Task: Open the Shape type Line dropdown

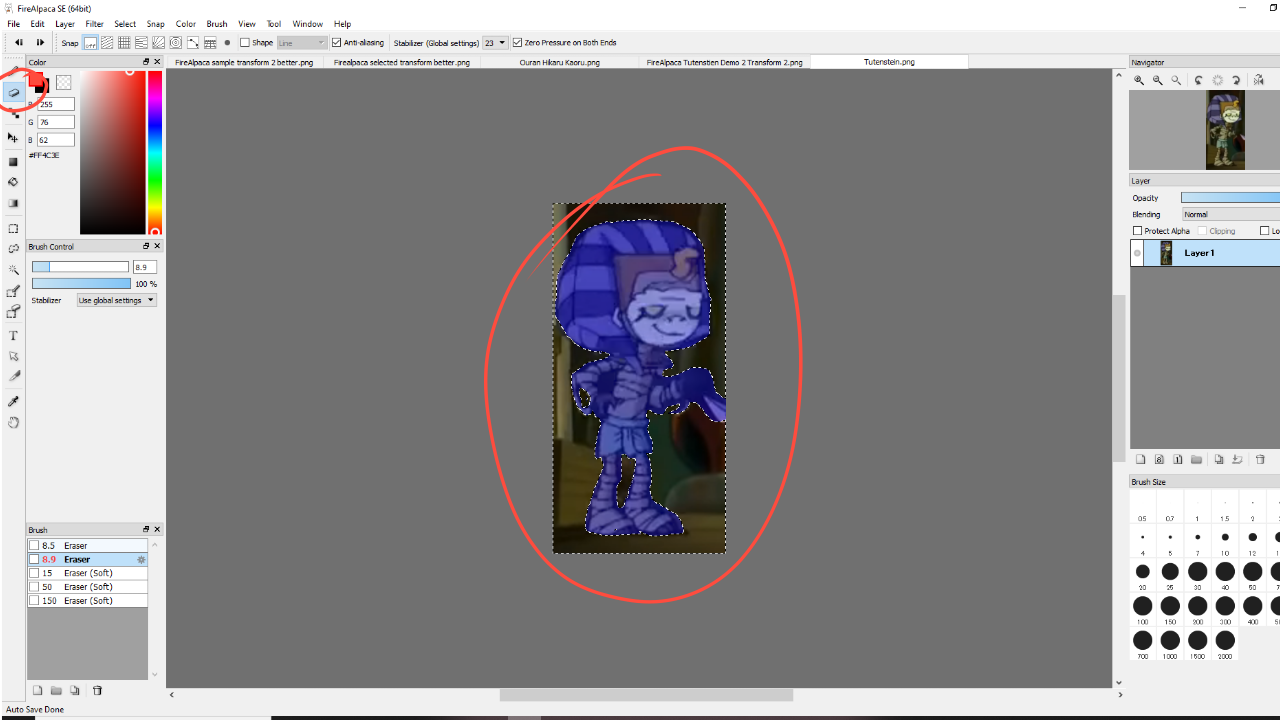Action: coord(302,43)
